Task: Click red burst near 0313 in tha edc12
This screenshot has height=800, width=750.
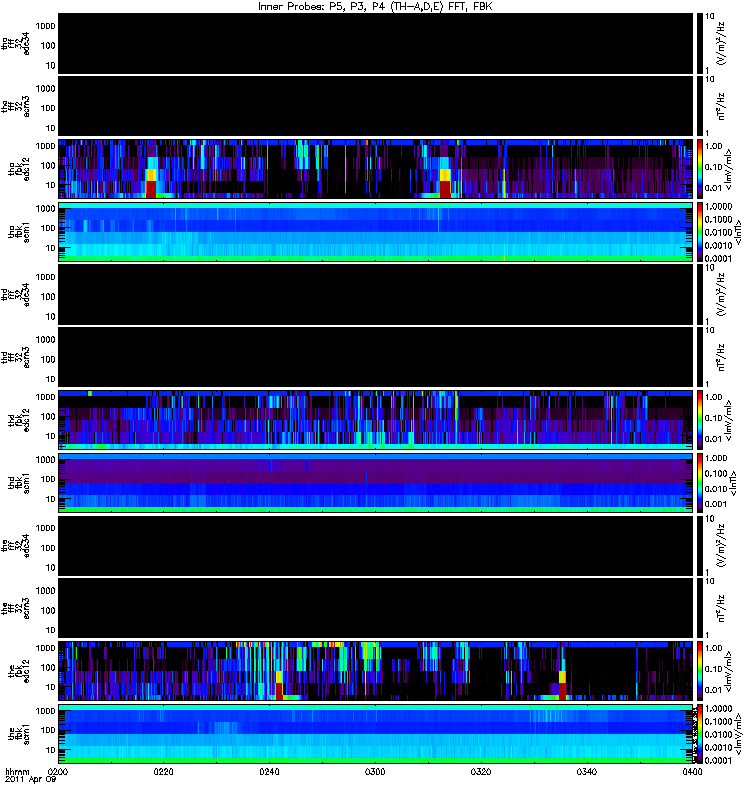Action: pos(445,189)
